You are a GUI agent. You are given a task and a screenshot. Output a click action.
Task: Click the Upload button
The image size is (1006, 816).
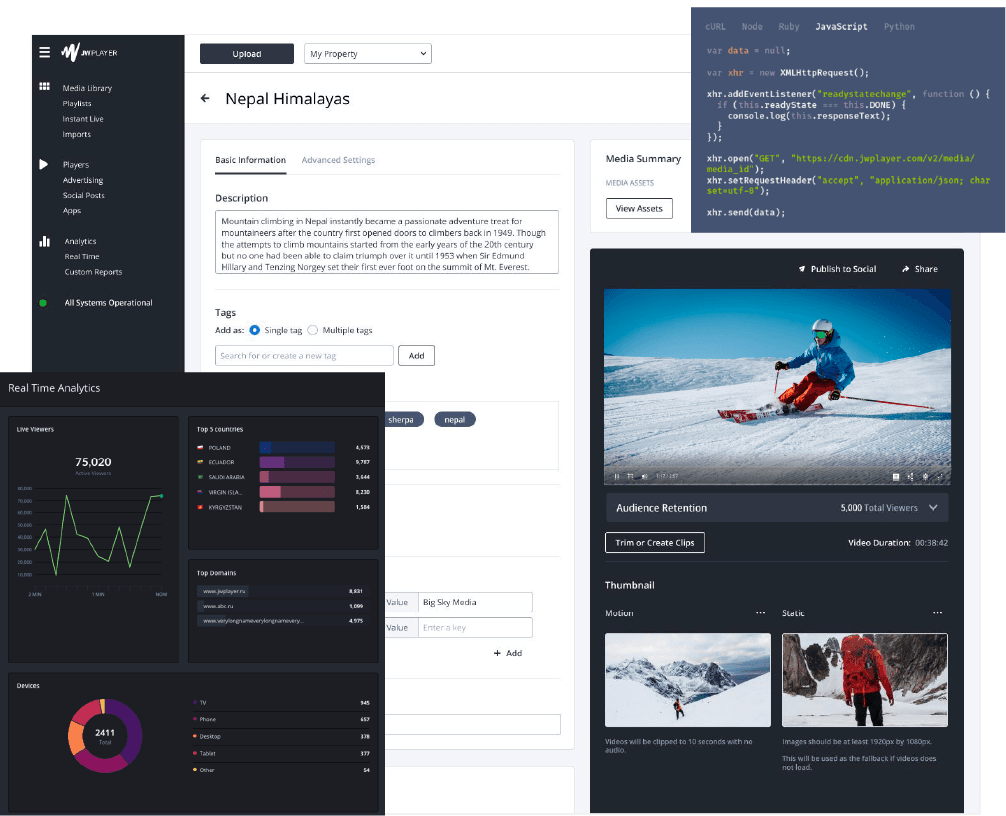tap(247, 54)
